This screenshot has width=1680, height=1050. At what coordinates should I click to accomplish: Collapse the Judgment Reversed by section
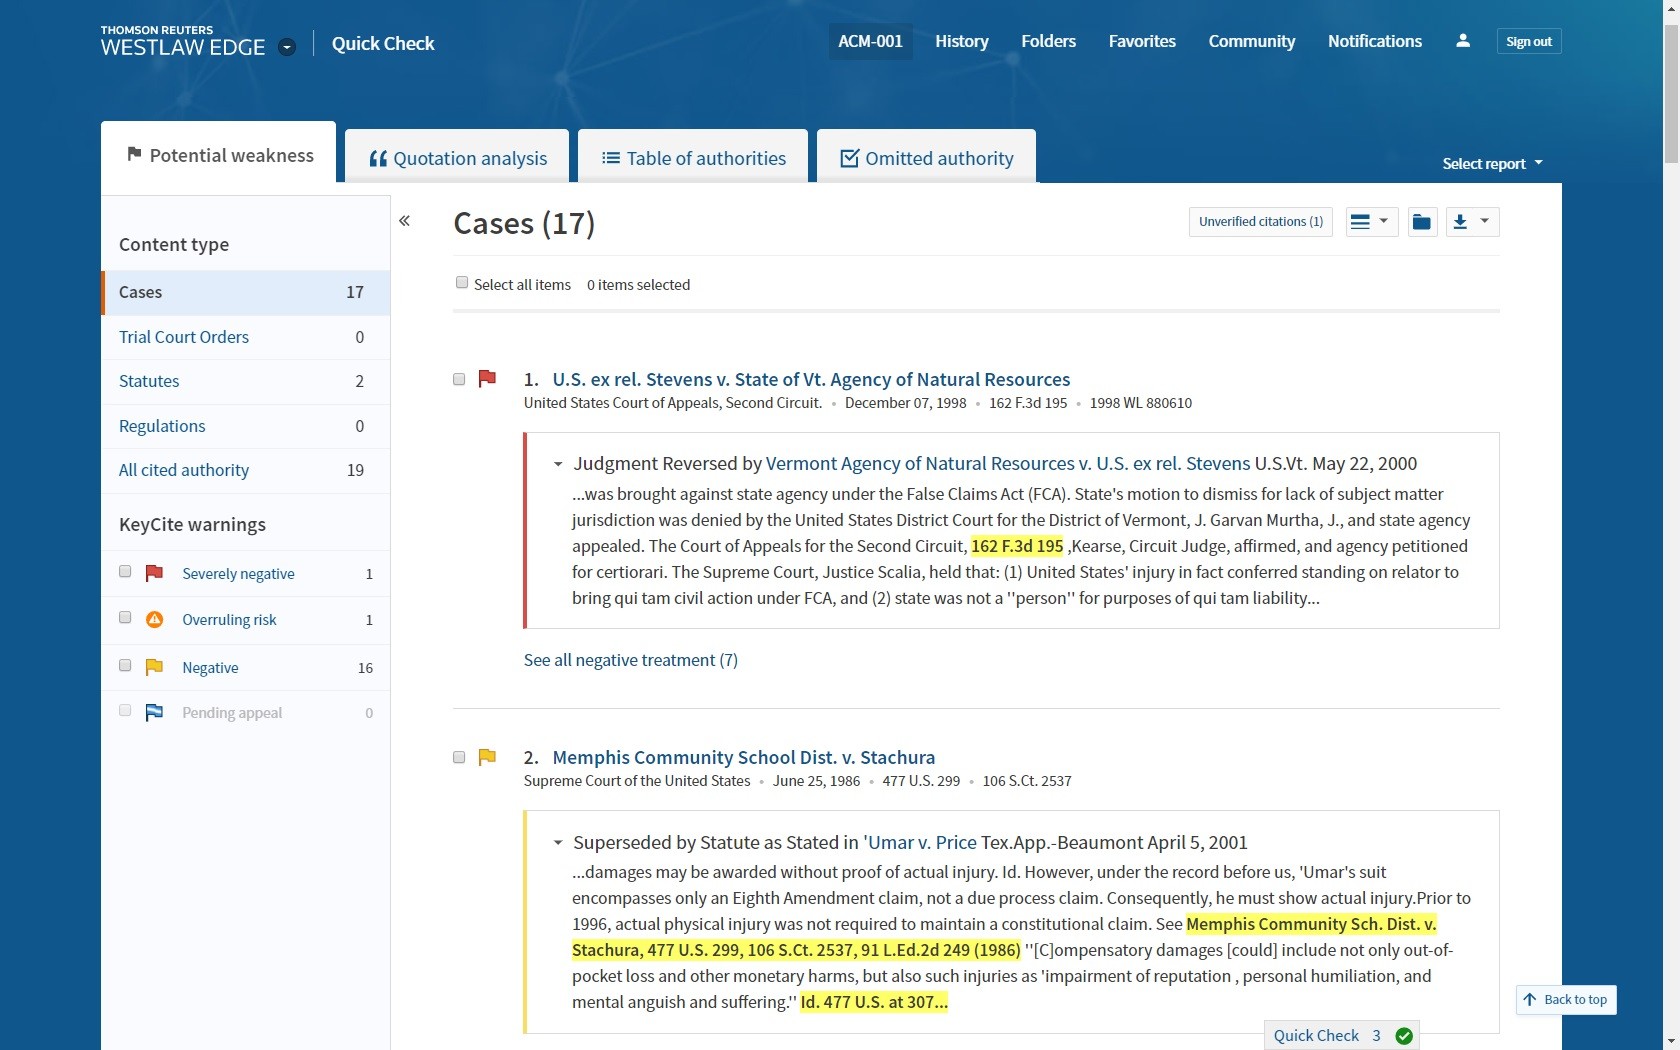pyautogui.click(x=558, y=464)
